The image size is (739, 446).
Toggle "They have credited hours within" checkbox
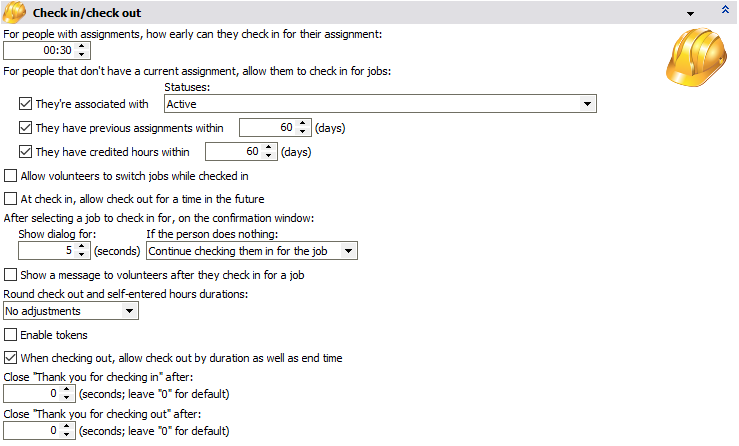pyautogui.click(x=26, y=153)
